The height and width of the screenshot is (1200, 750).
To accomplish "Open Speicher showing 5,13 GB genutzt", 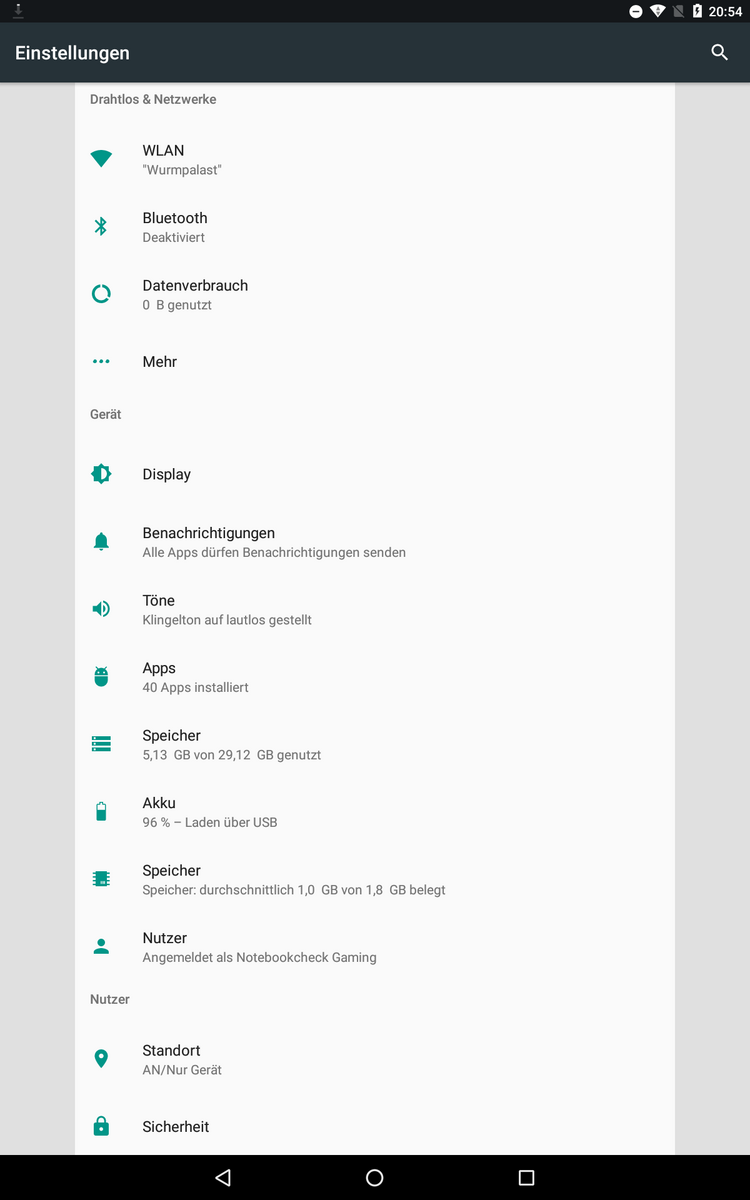I will 375,744.
